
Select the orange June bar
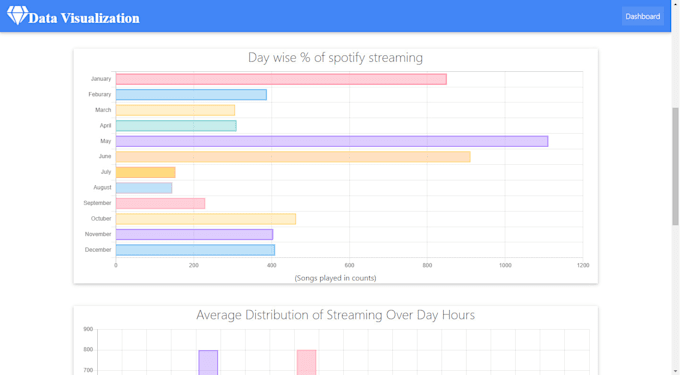tap(293, 157)
